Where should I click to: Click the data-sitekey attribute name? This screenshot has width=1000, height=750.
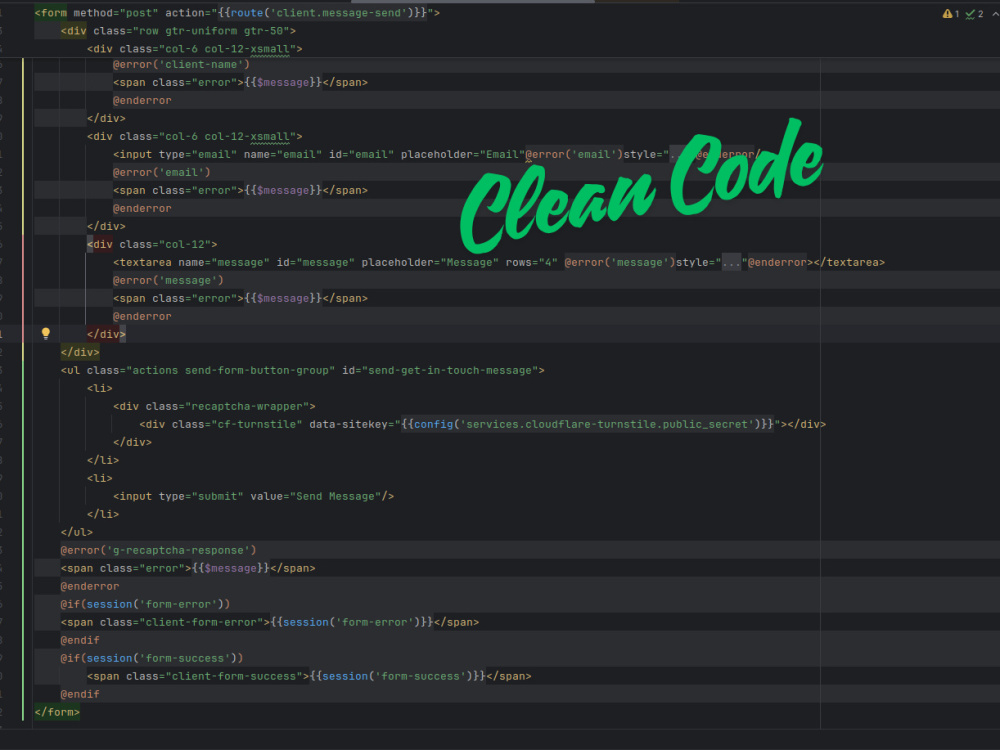pyautogui.click(x=349, y=424)
